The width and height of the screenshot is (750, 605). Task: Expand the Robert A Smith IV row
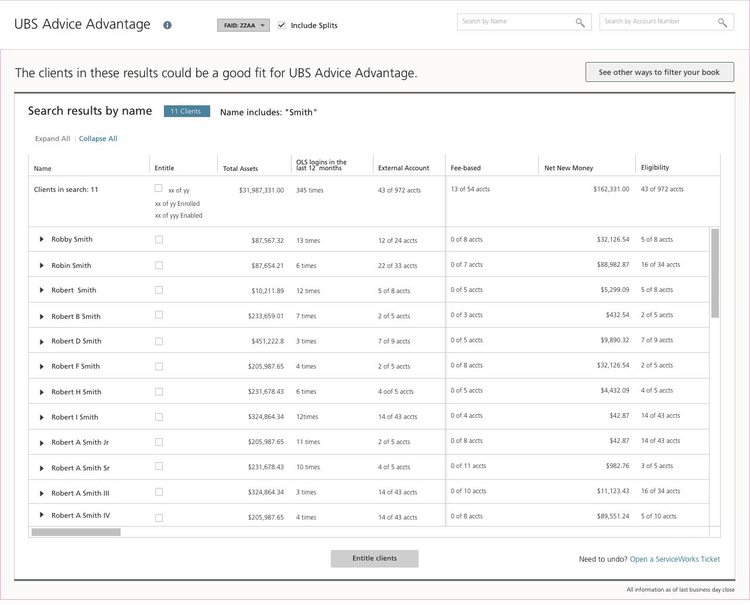[x=42, y=515]
